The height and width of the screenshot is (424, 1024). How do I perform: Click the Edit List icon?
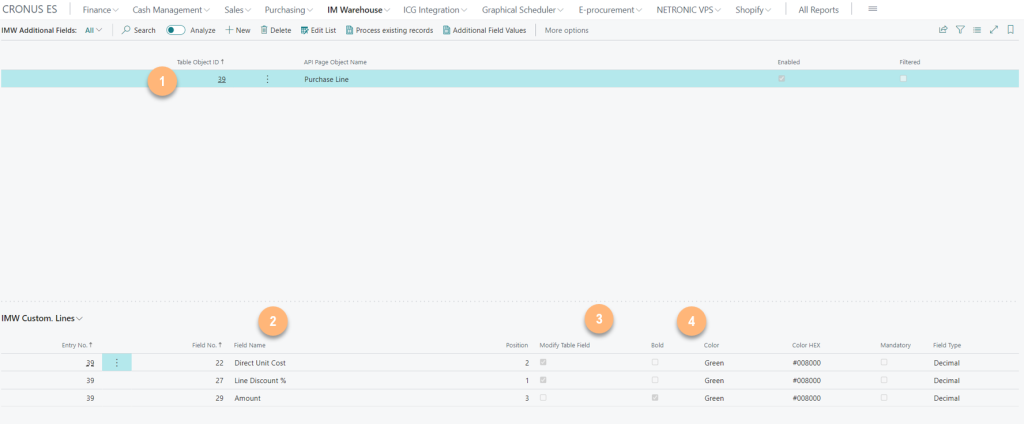coord(304,30)
